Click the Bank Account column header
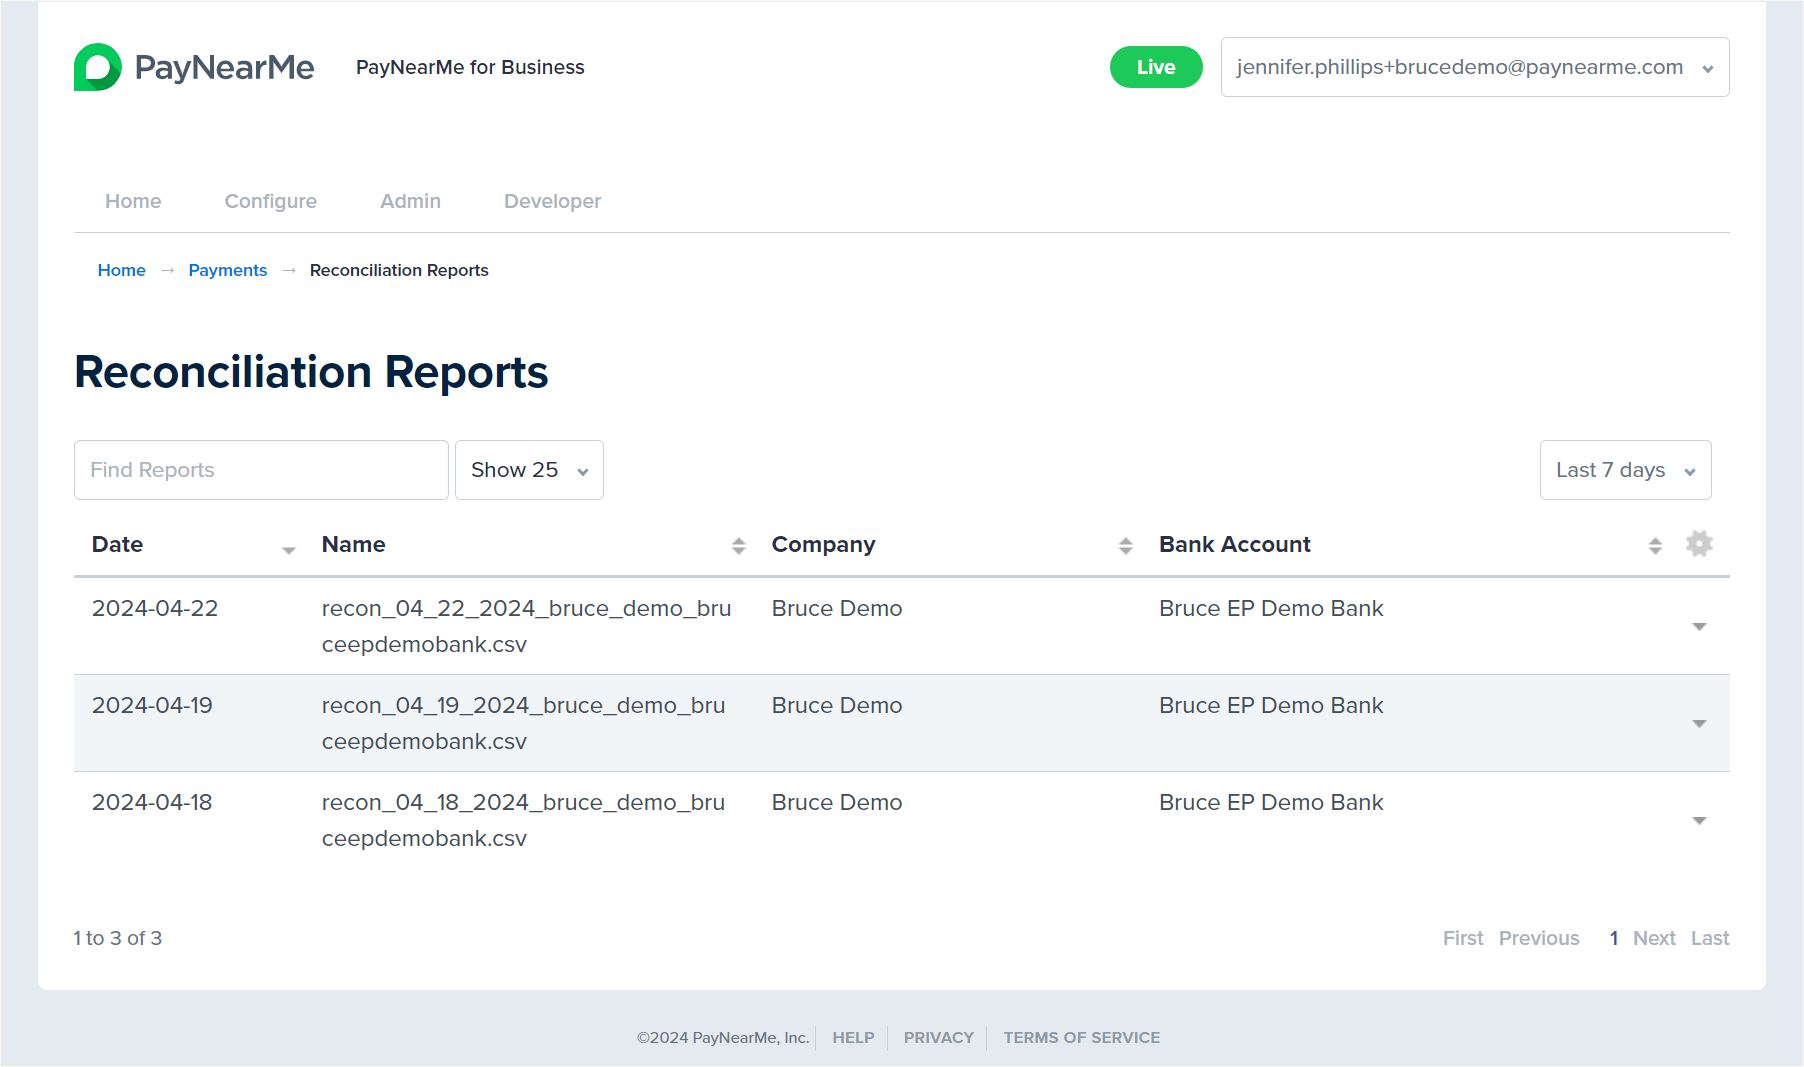This screenshot has width=1804, height=1067. pyautogui.click(x=1234, y=544)
